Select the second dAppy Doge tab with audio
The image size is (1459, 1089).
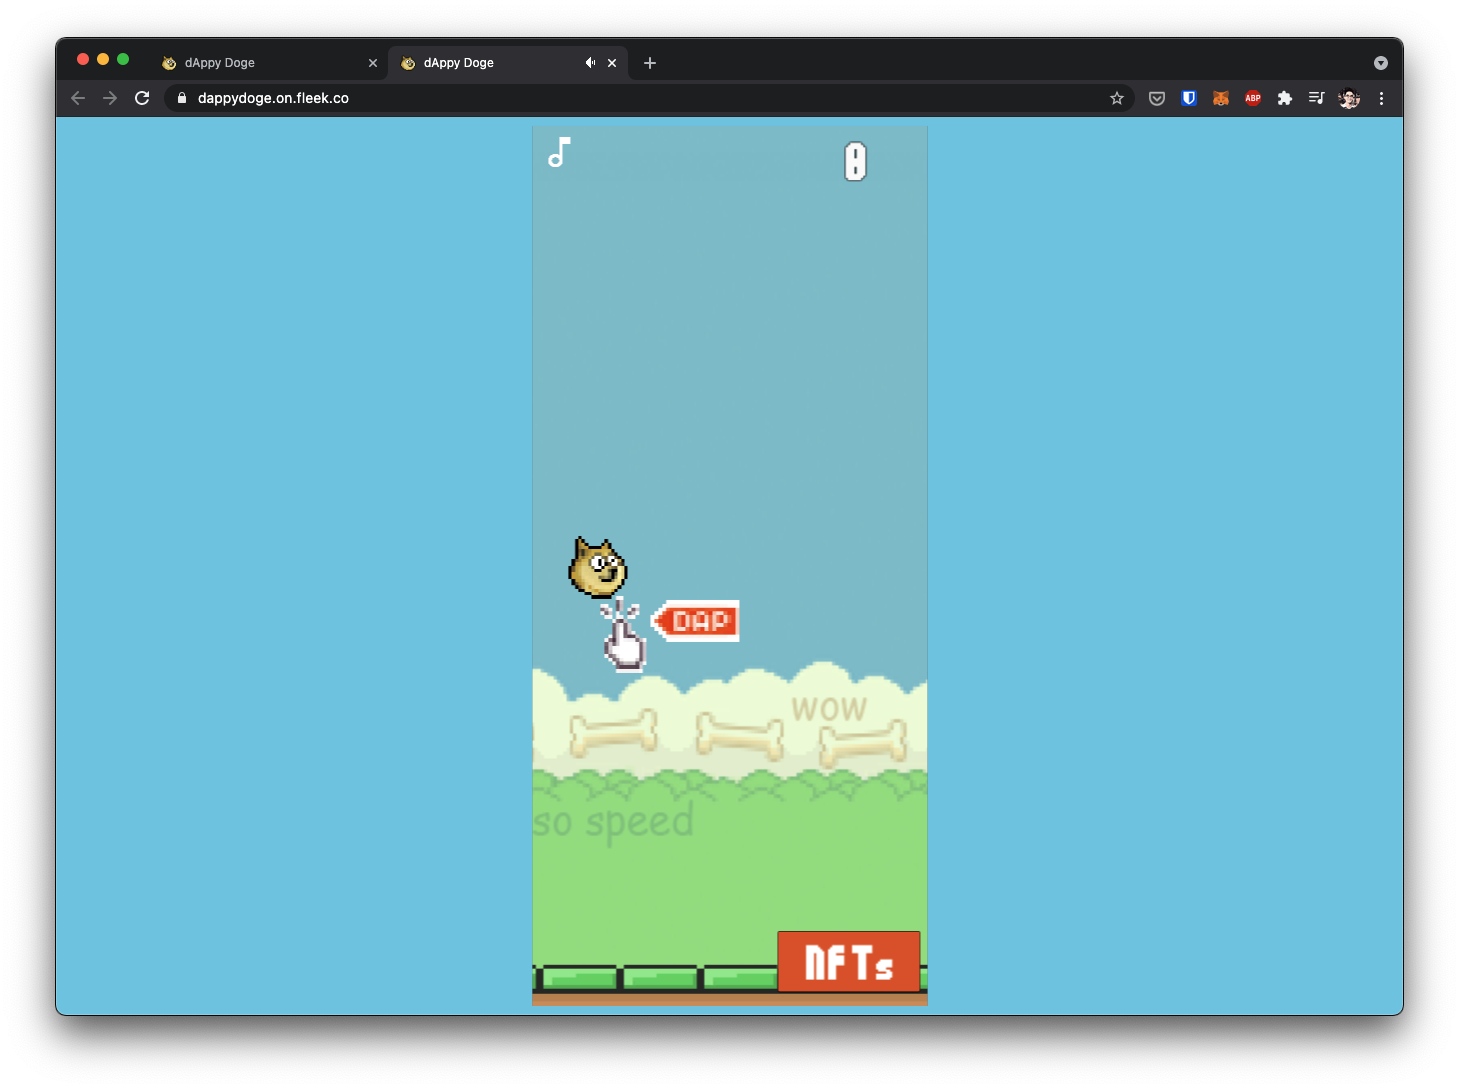click(x=508, y=63)
